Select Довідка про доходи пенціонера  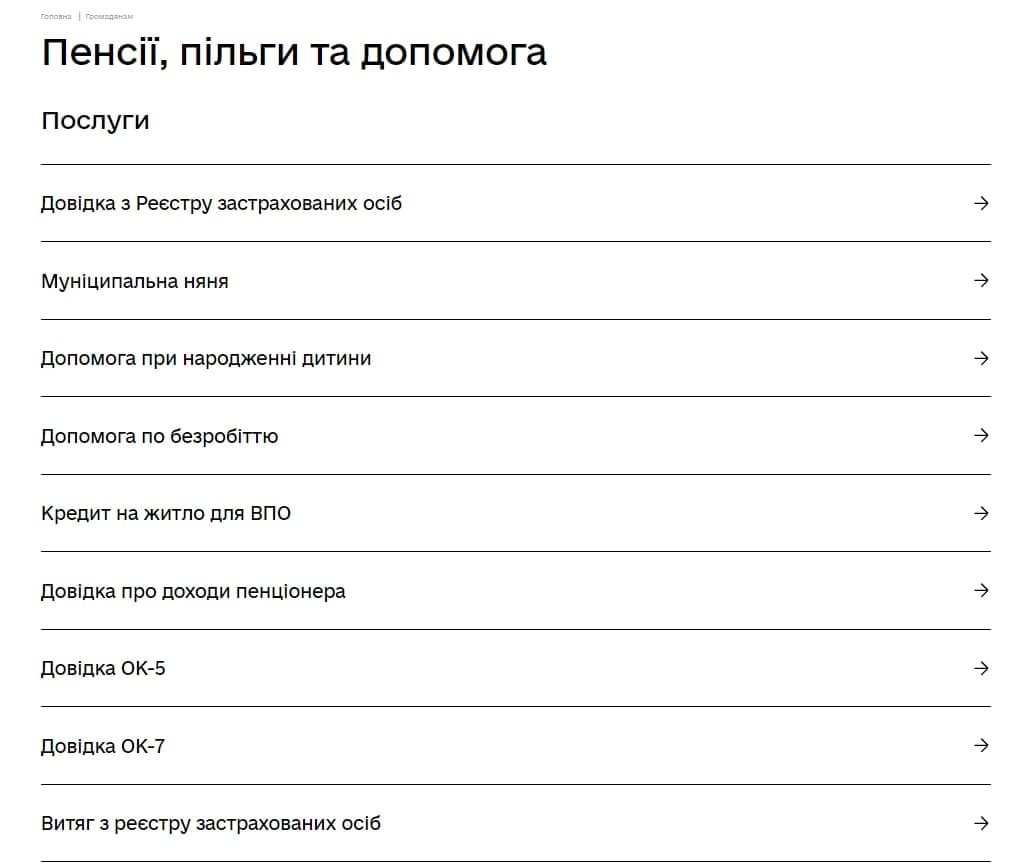click(x=193, y=592)
